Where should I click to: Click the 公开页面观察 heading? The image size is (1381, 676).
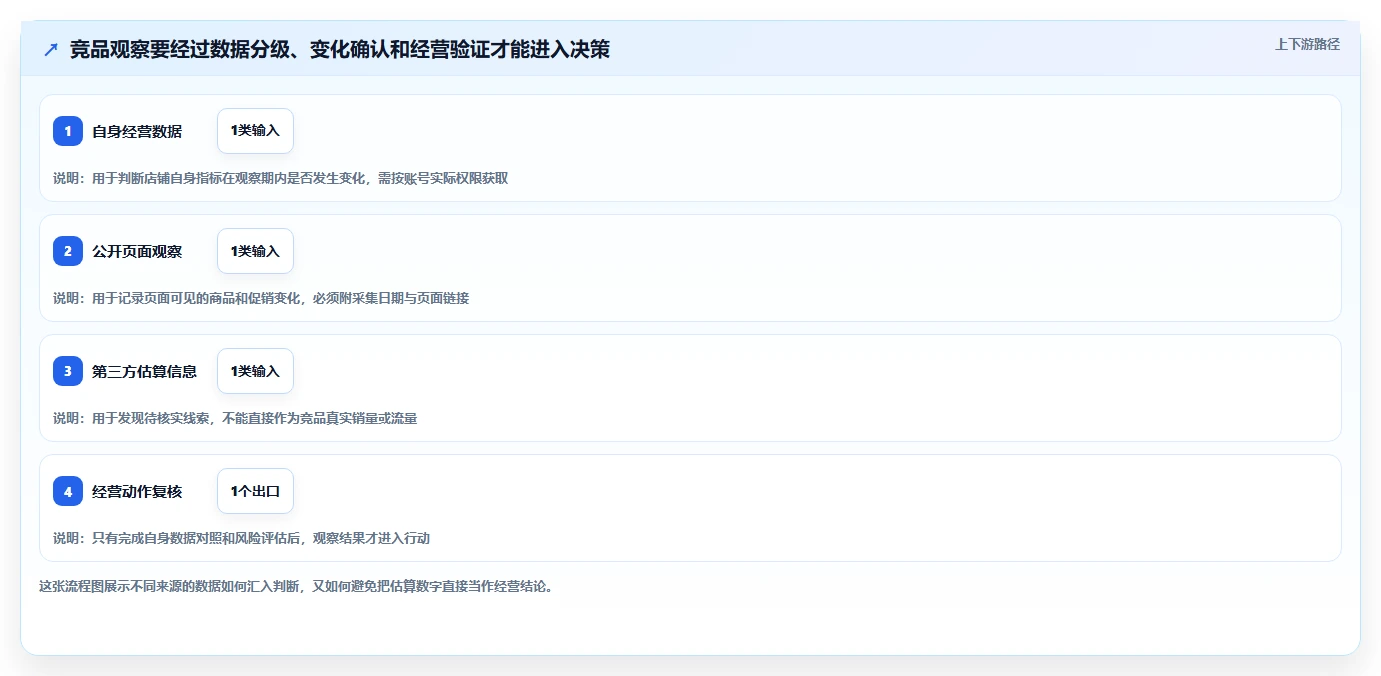point(137,251)
